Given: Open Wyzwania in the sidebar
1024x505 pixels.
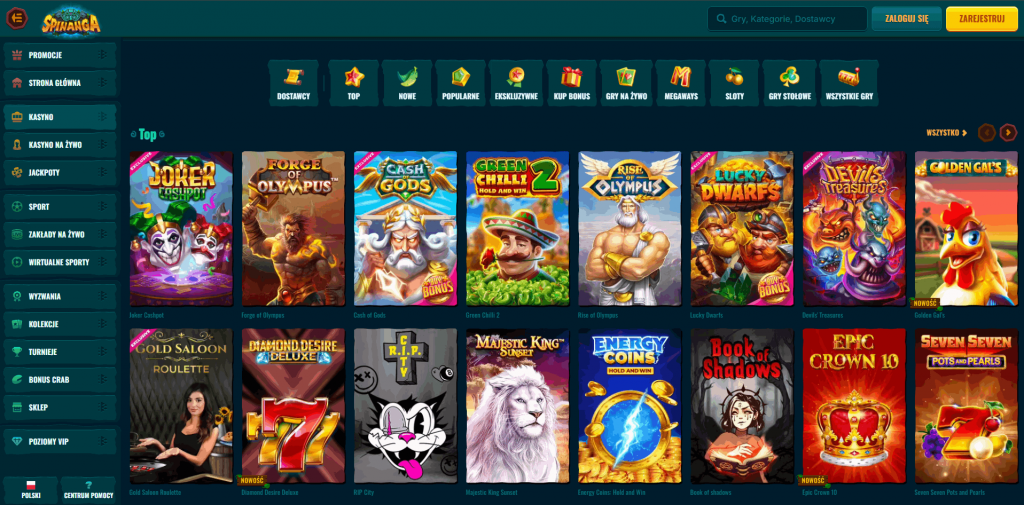Looking at the screenshot, I should pyautogui.click(x=59, y=296).
